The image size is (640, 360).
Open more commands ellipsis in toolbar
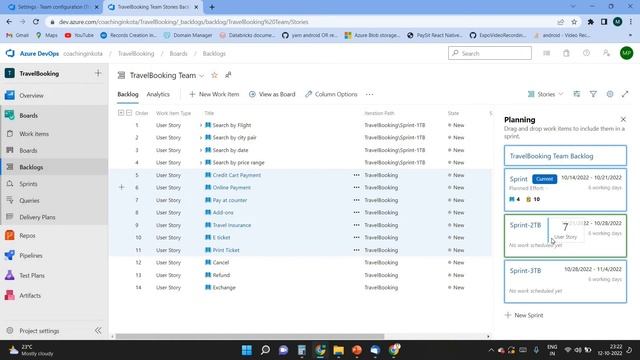coord(369,94)
